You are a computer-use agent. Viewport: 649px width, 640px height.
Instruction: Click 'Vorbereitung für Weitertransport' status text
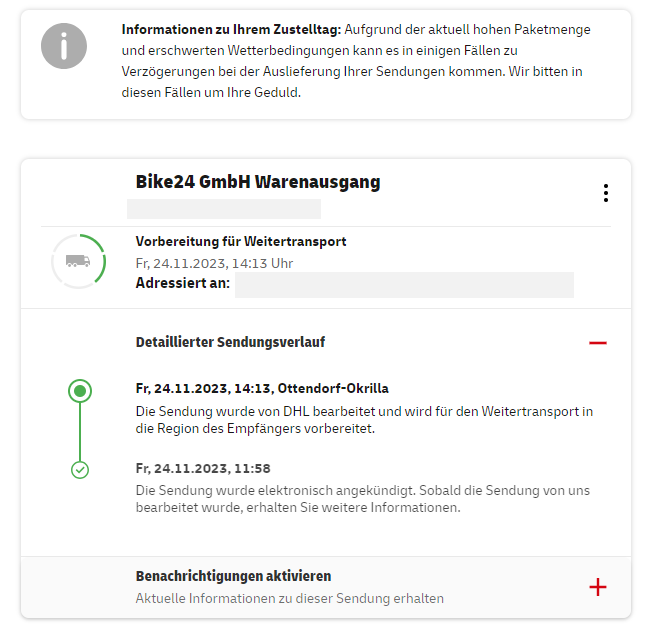coord(241,242)
